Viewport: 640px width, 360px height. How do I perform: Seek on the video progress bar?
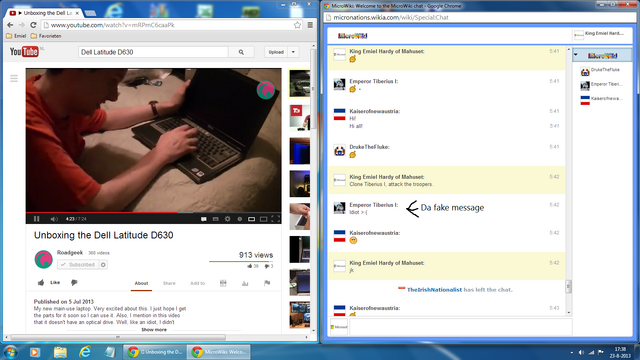pyautogui.click(x=153, y=213)
